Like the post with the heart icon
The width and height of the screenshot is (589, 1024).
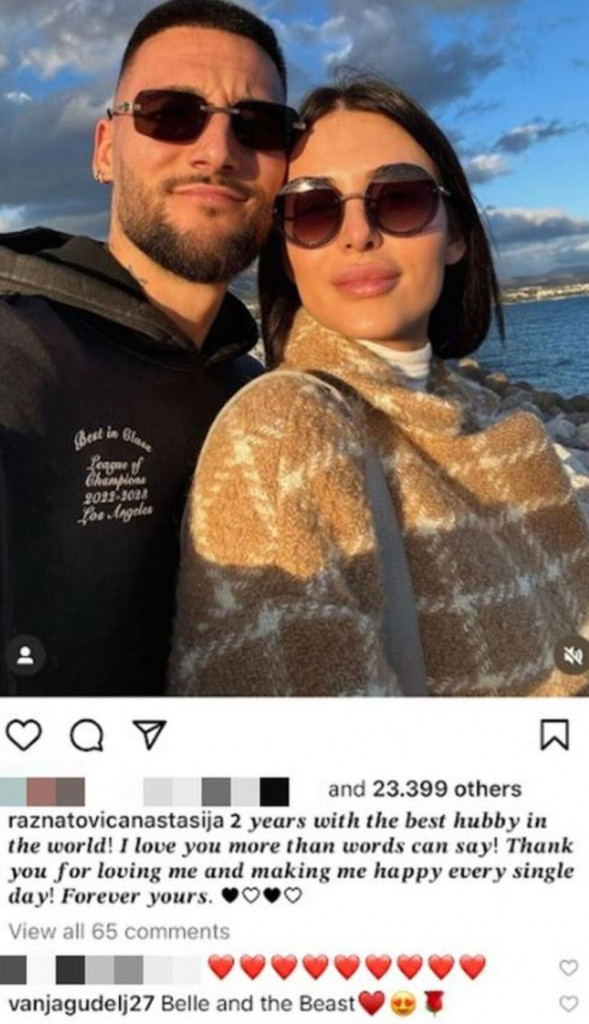[24, 735]
